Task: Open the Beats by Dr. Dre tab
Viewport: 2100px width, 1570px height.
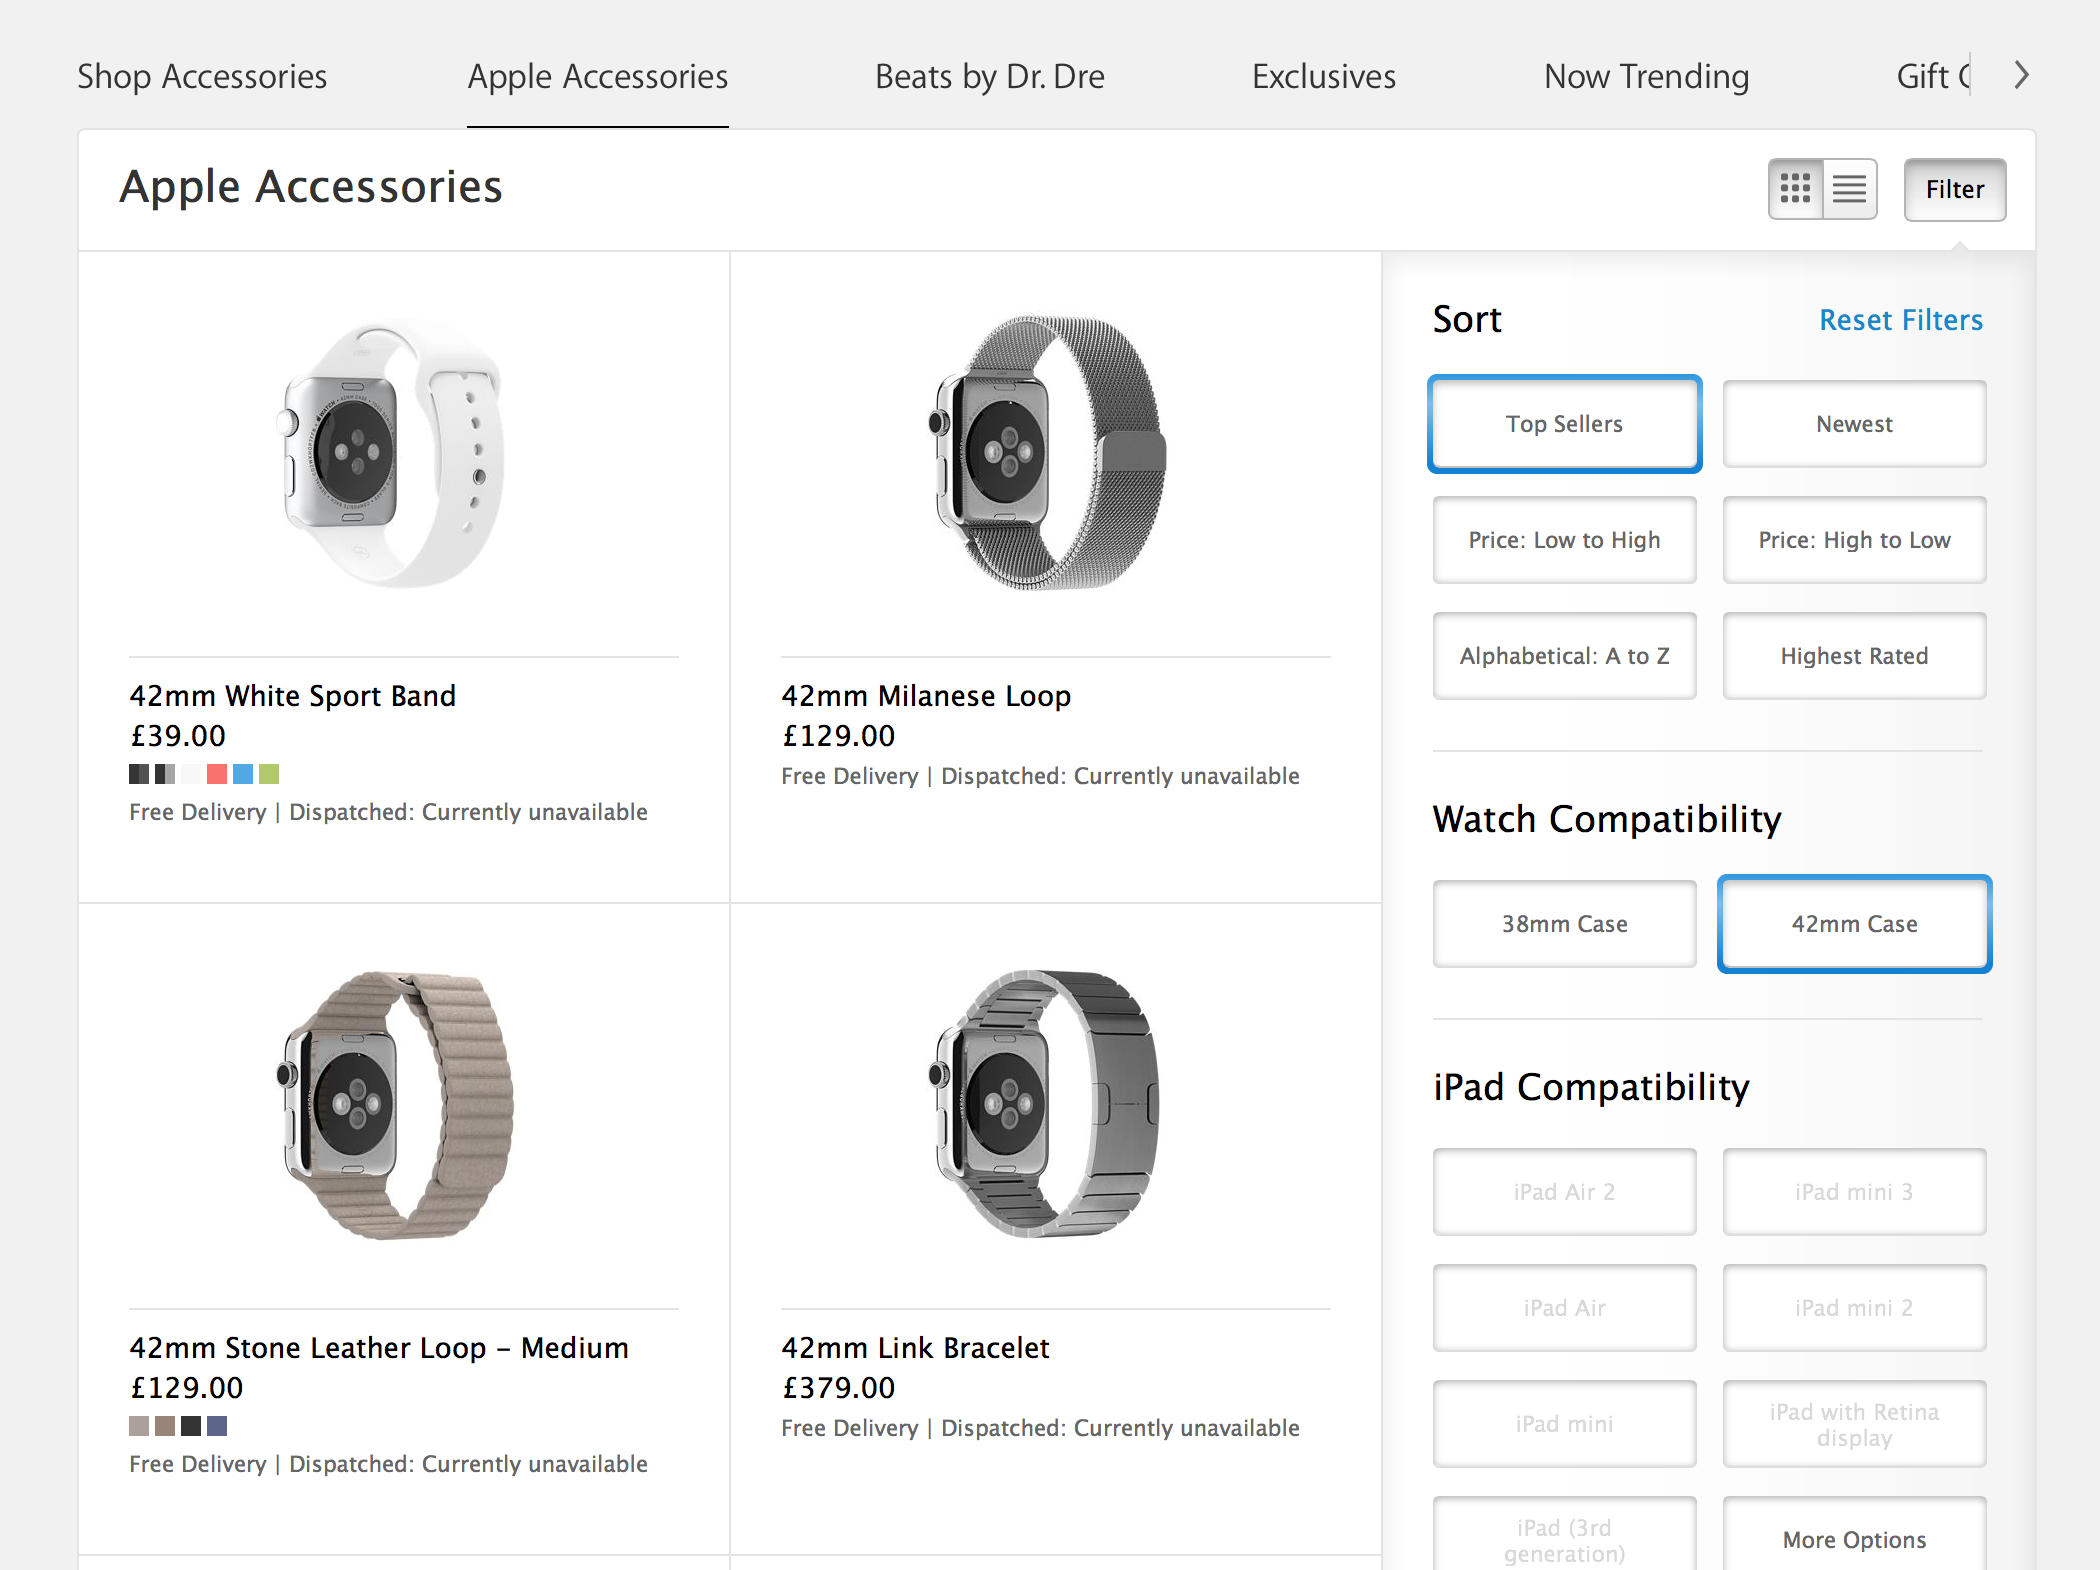Action: pyautogui.click(x=990, y=76)
